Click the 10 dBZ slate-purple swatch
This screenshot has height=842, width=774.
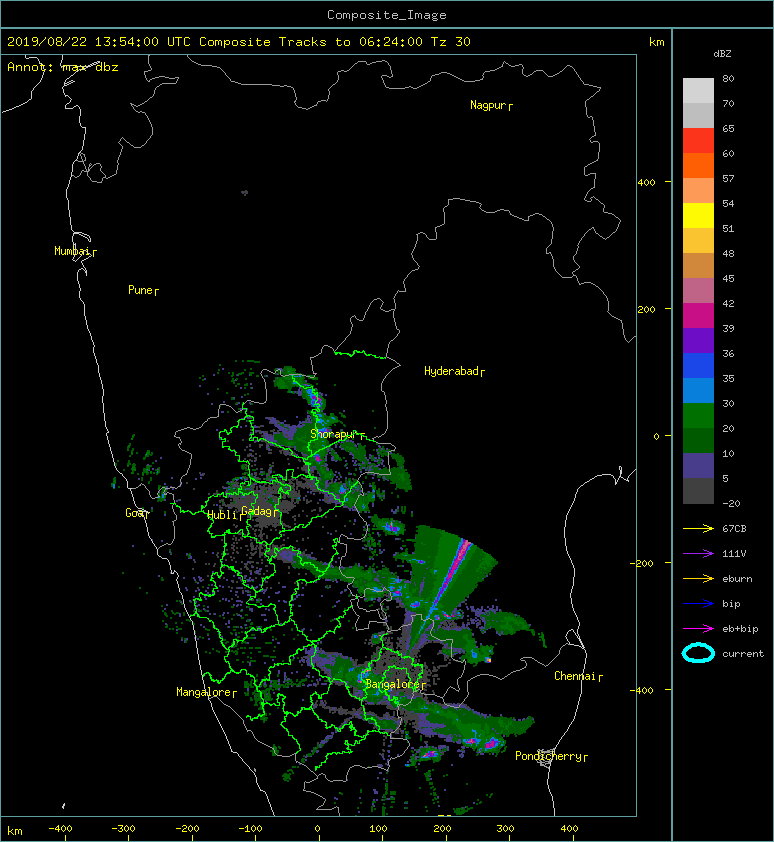698,466
